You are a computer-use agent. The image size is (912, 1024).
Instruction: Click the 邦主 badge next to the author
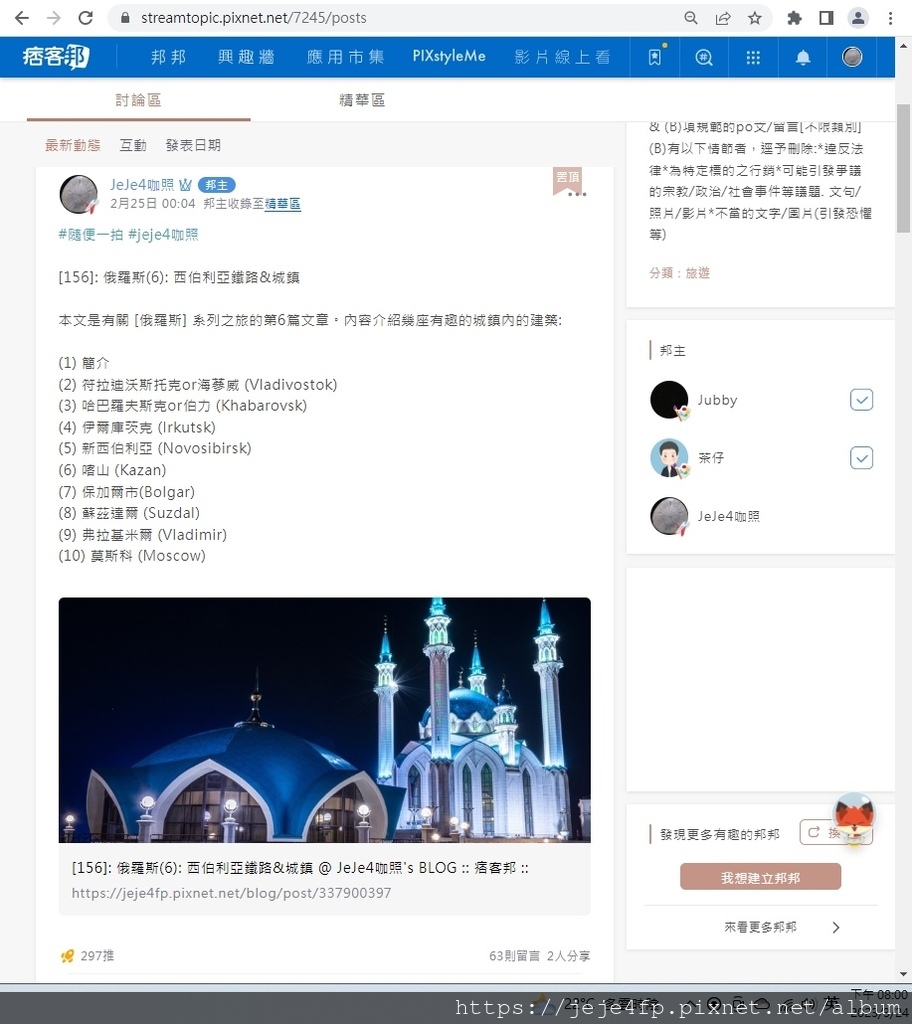click(217, 185)
